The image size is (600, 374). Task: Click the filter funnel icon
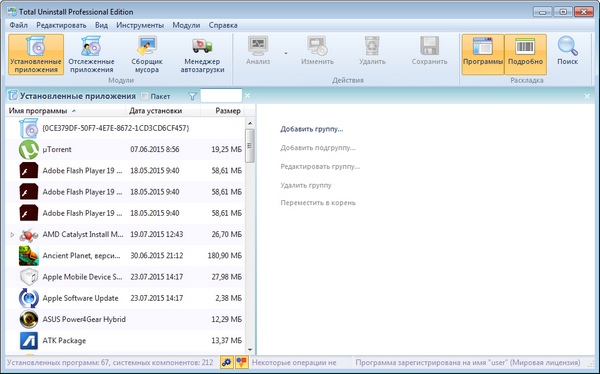pos(193,96)
